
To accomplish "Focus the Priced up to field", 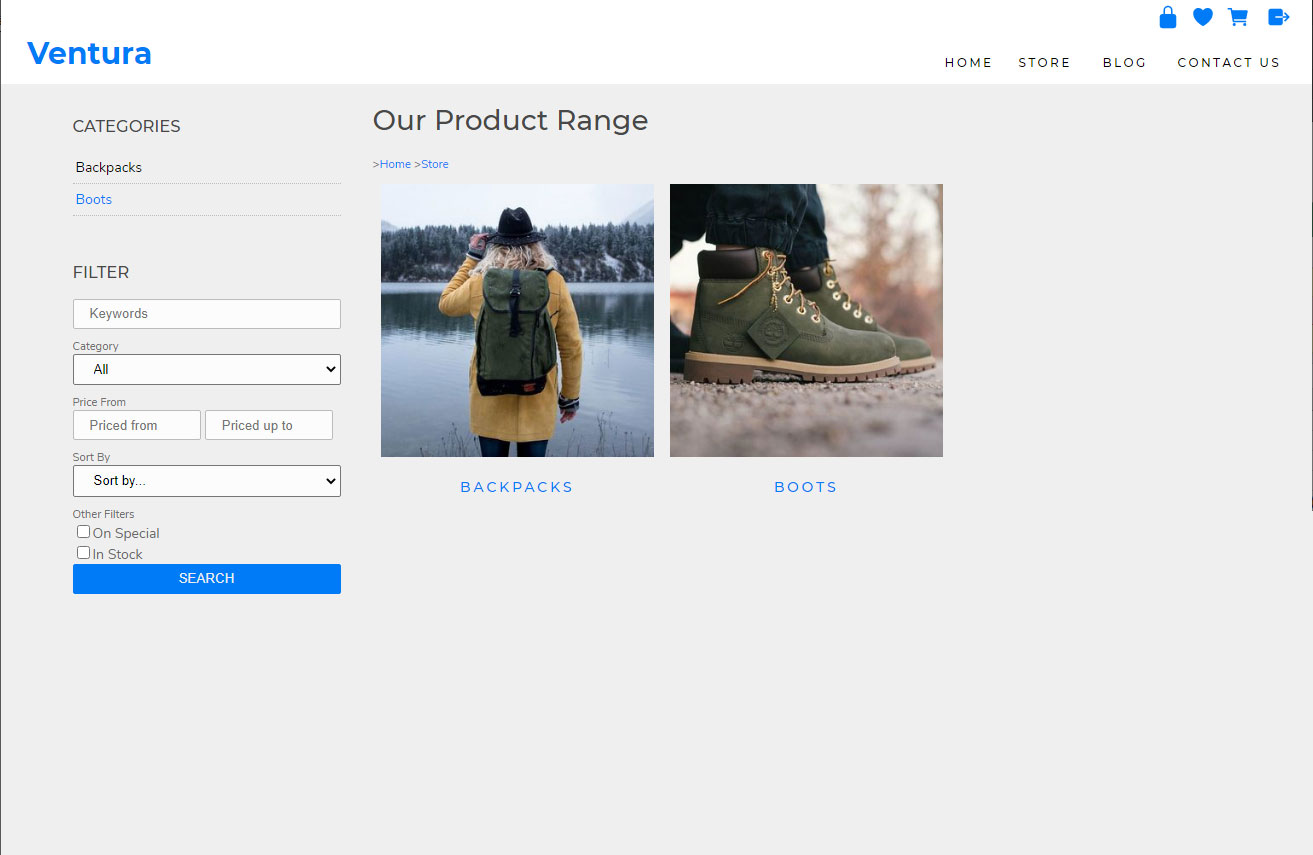I will pos(269,425).
